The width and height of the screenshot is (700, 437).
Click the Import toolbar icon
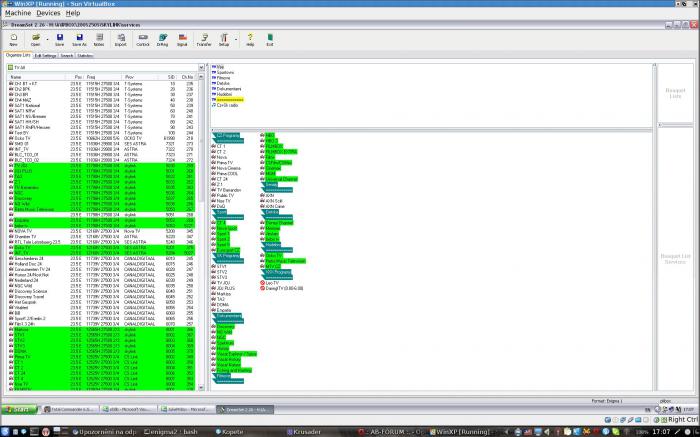[121, 40]
